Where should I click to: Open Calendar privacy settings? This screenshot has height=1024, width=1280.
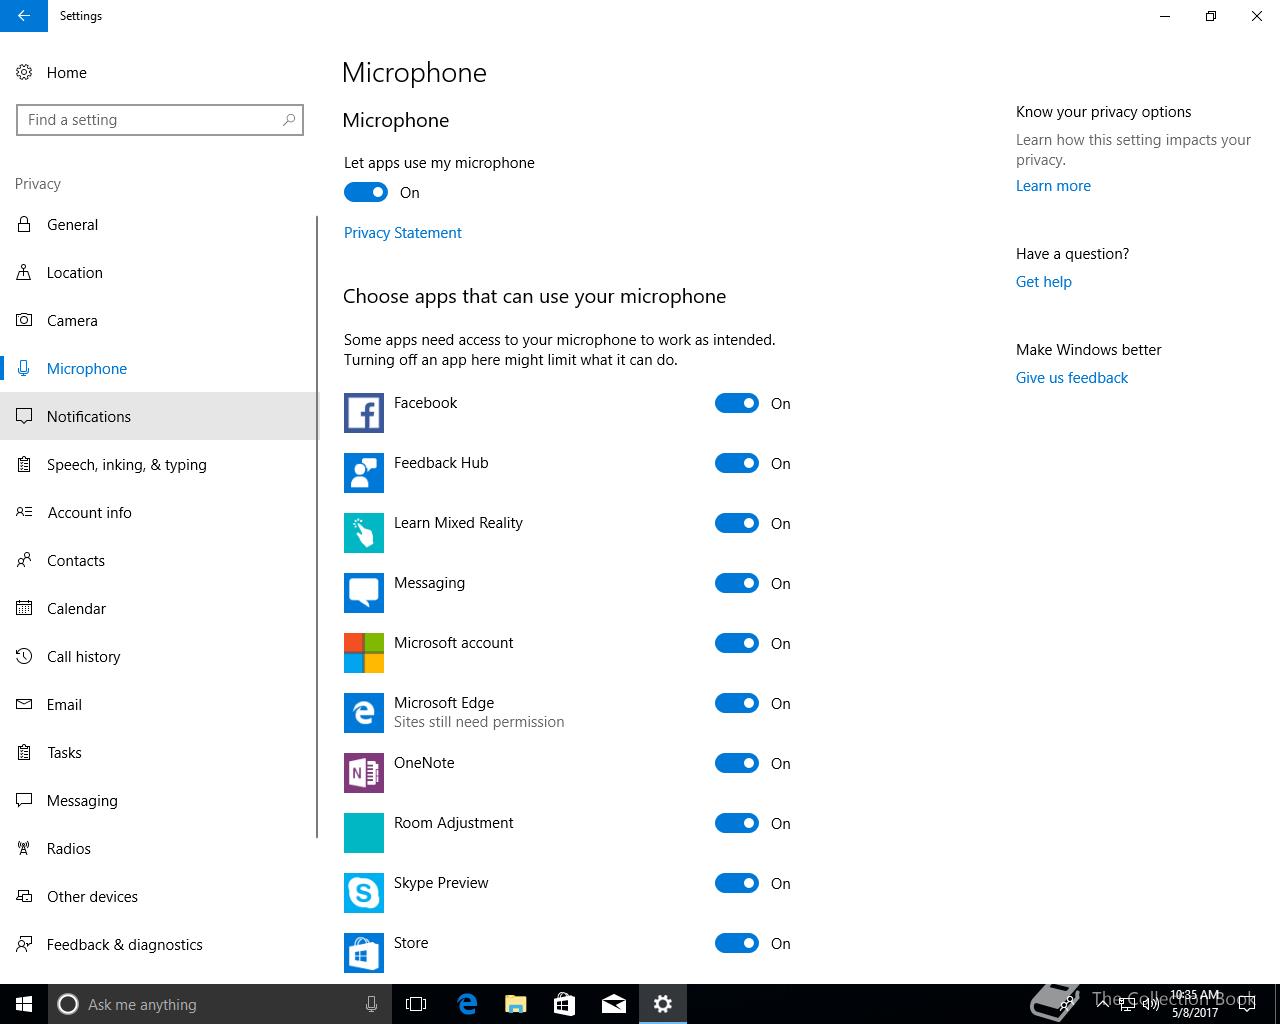click(x=158, y=608)
